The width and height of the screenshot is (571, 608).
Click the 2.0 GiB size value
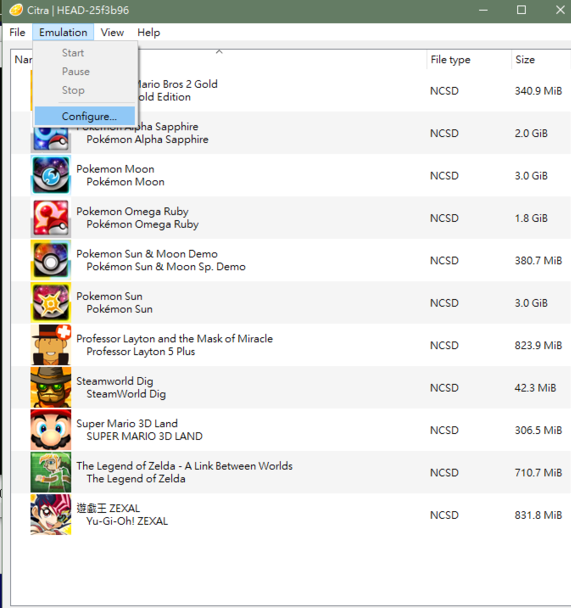click(531, 133)
